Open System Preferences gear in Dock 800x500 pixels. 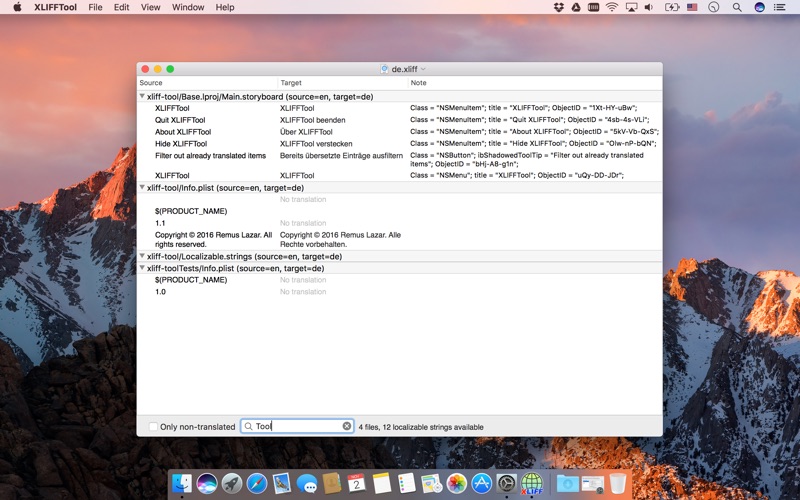[507, 483]
